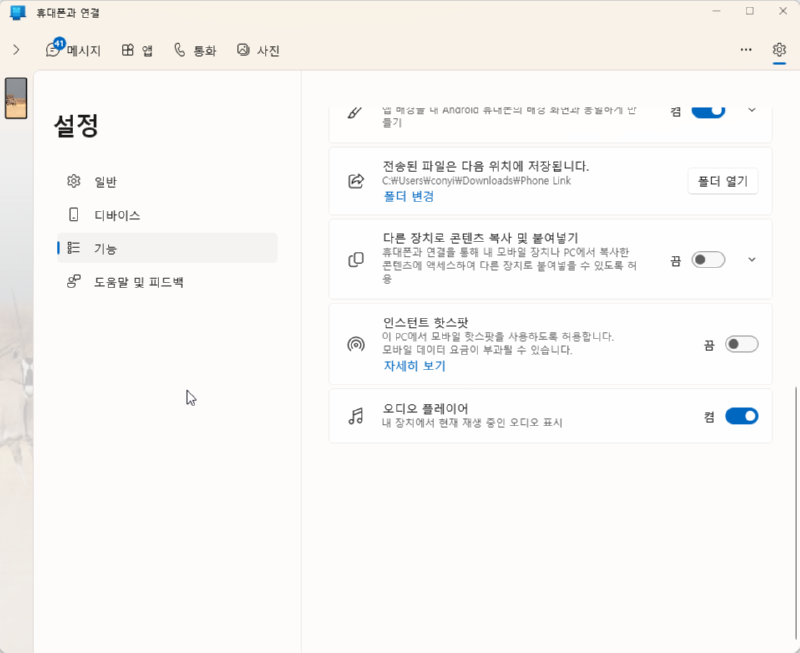Open 디바이스 settings section
This screenshot has width=800, height=653.
point(116,215)
